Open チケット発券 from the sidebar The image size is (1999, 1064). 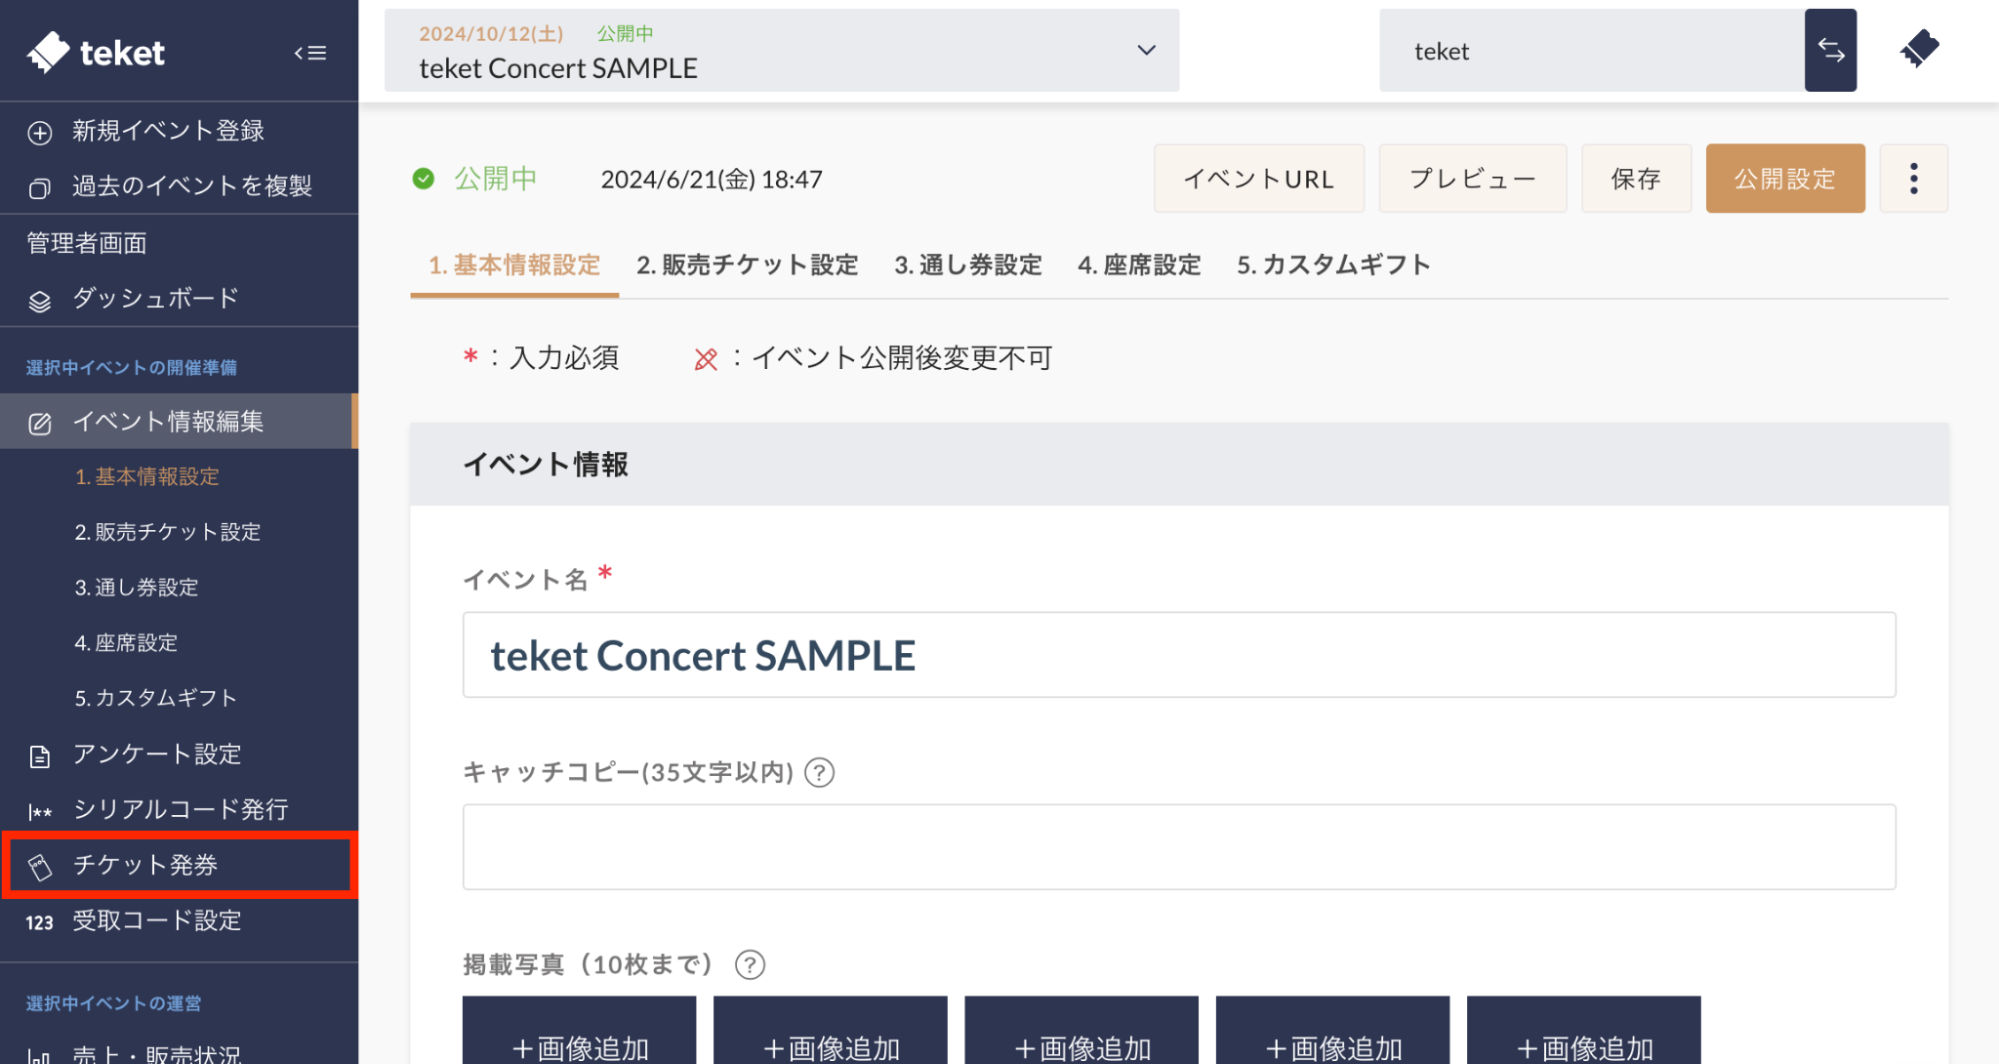click(179, 865)
